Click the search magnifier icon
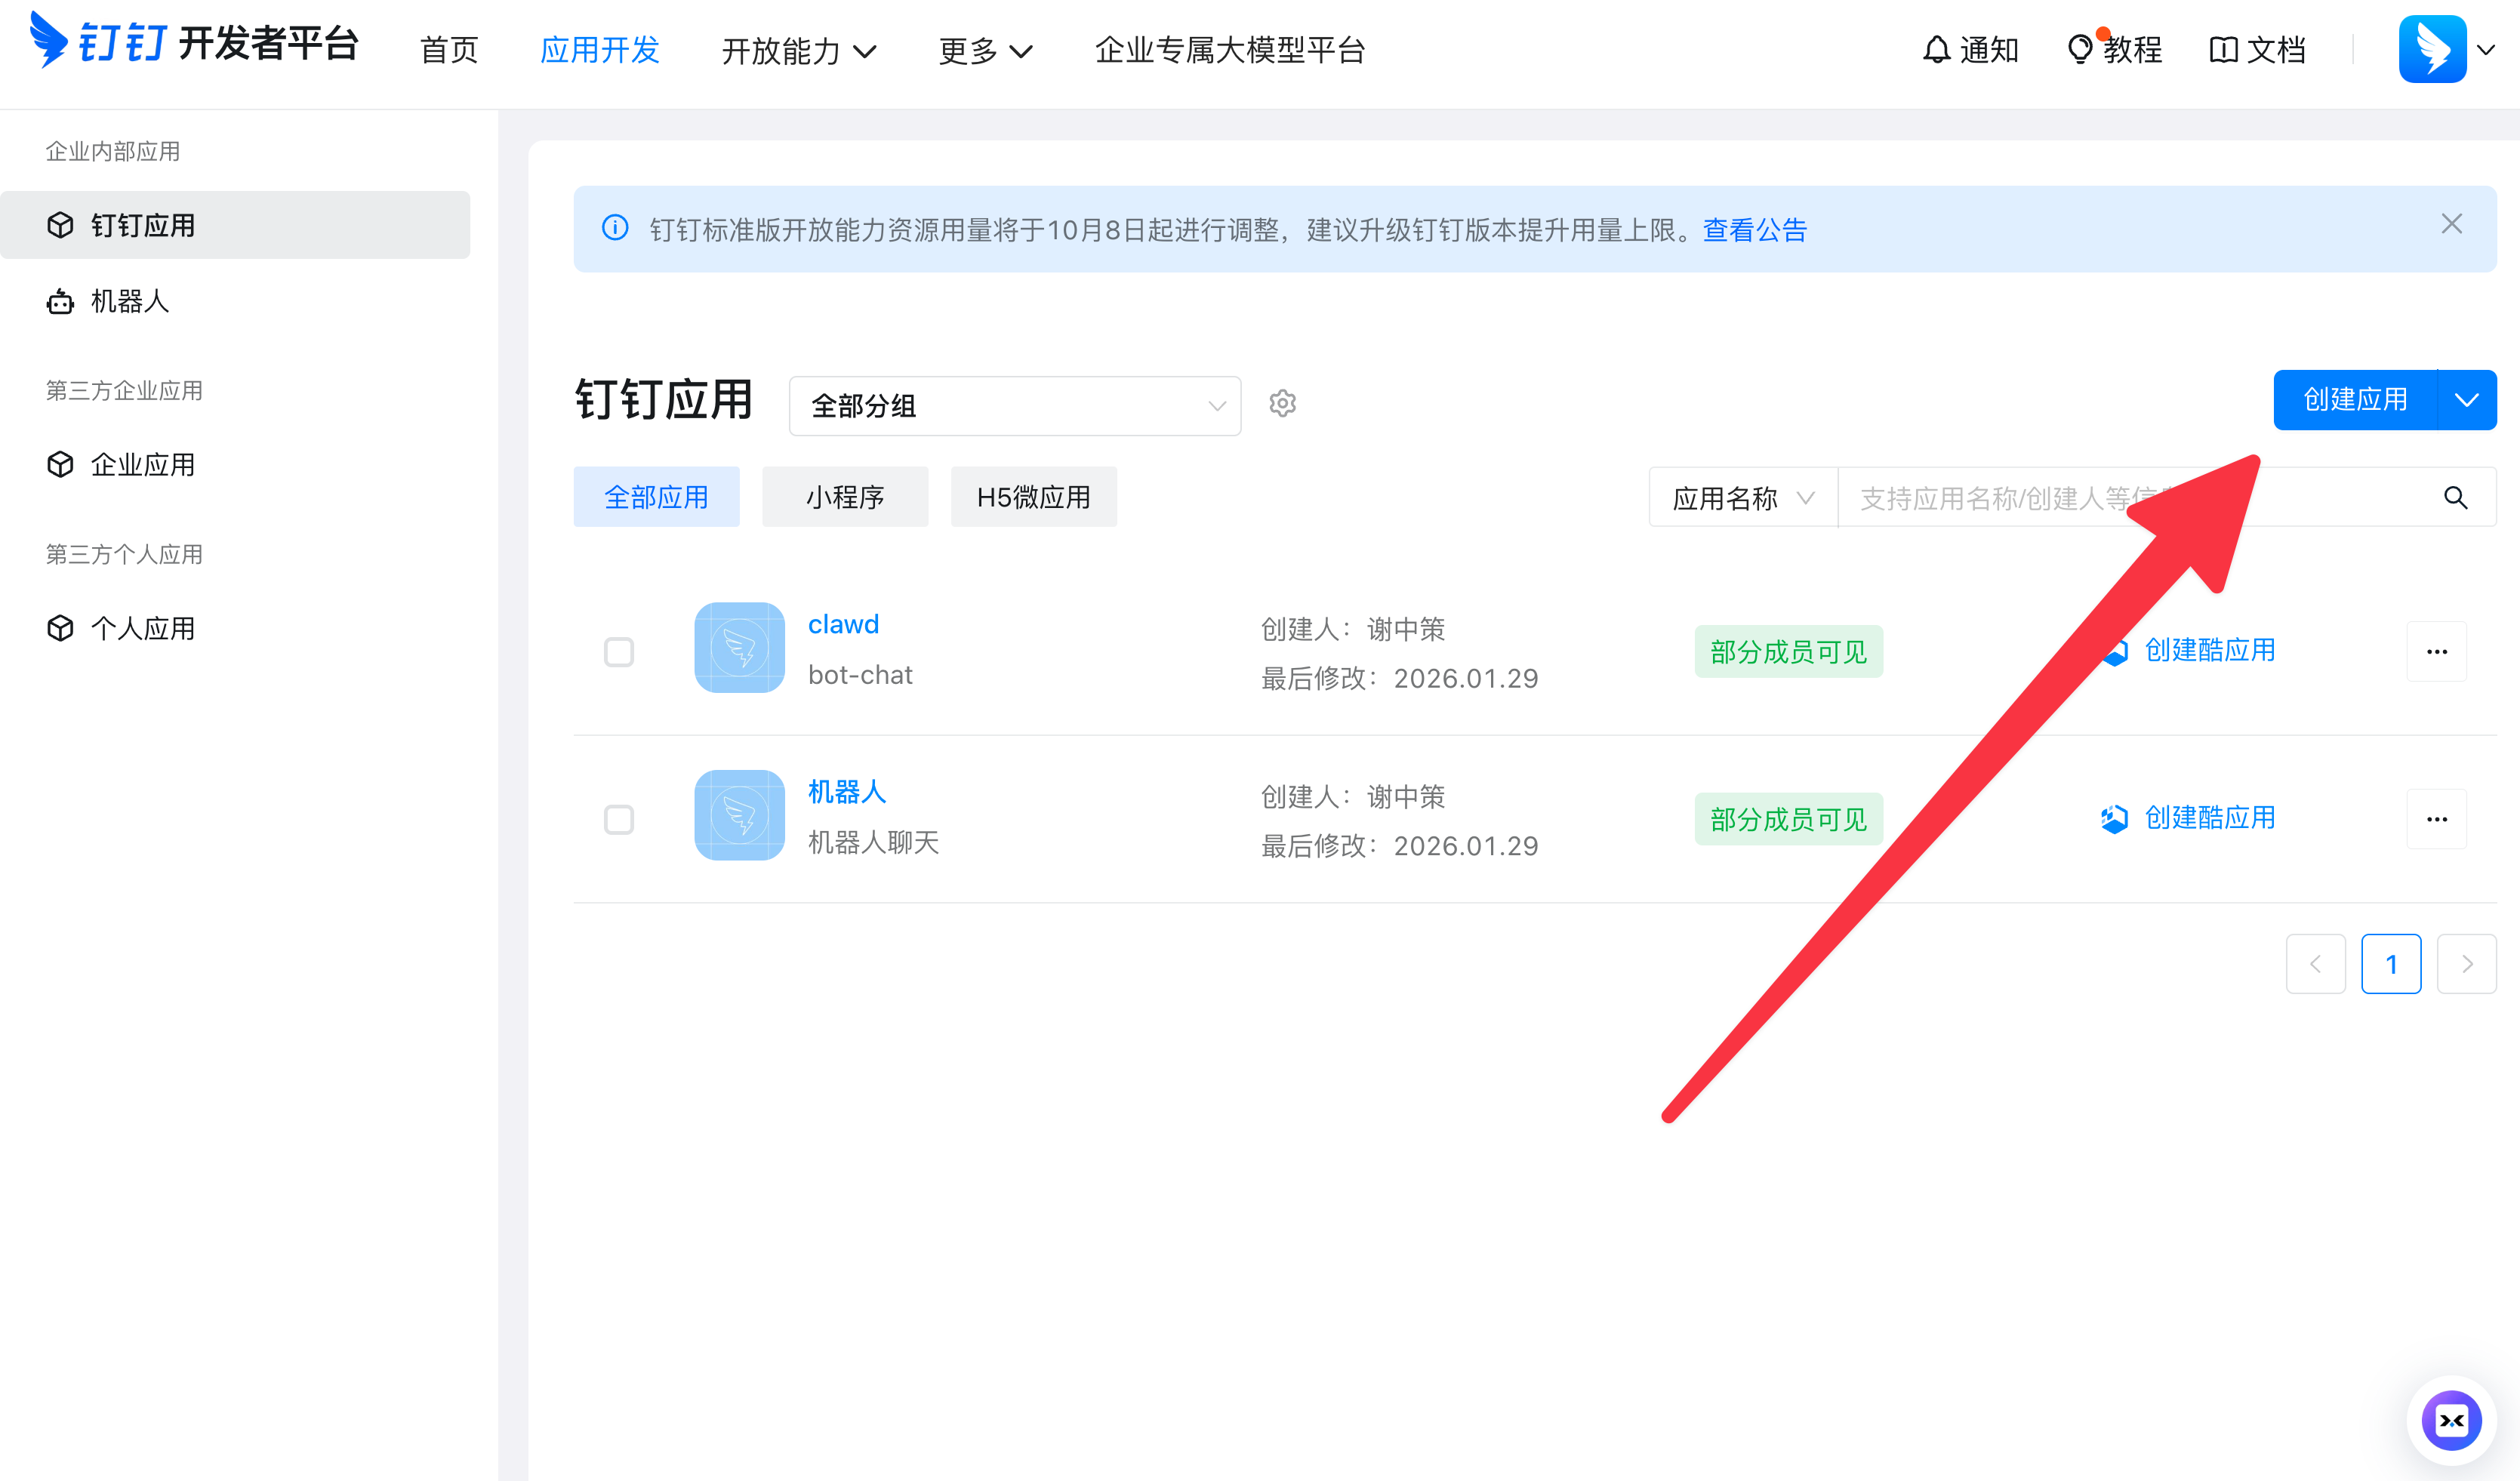The image size is (2520, 1481). [x=2456, y=497]
